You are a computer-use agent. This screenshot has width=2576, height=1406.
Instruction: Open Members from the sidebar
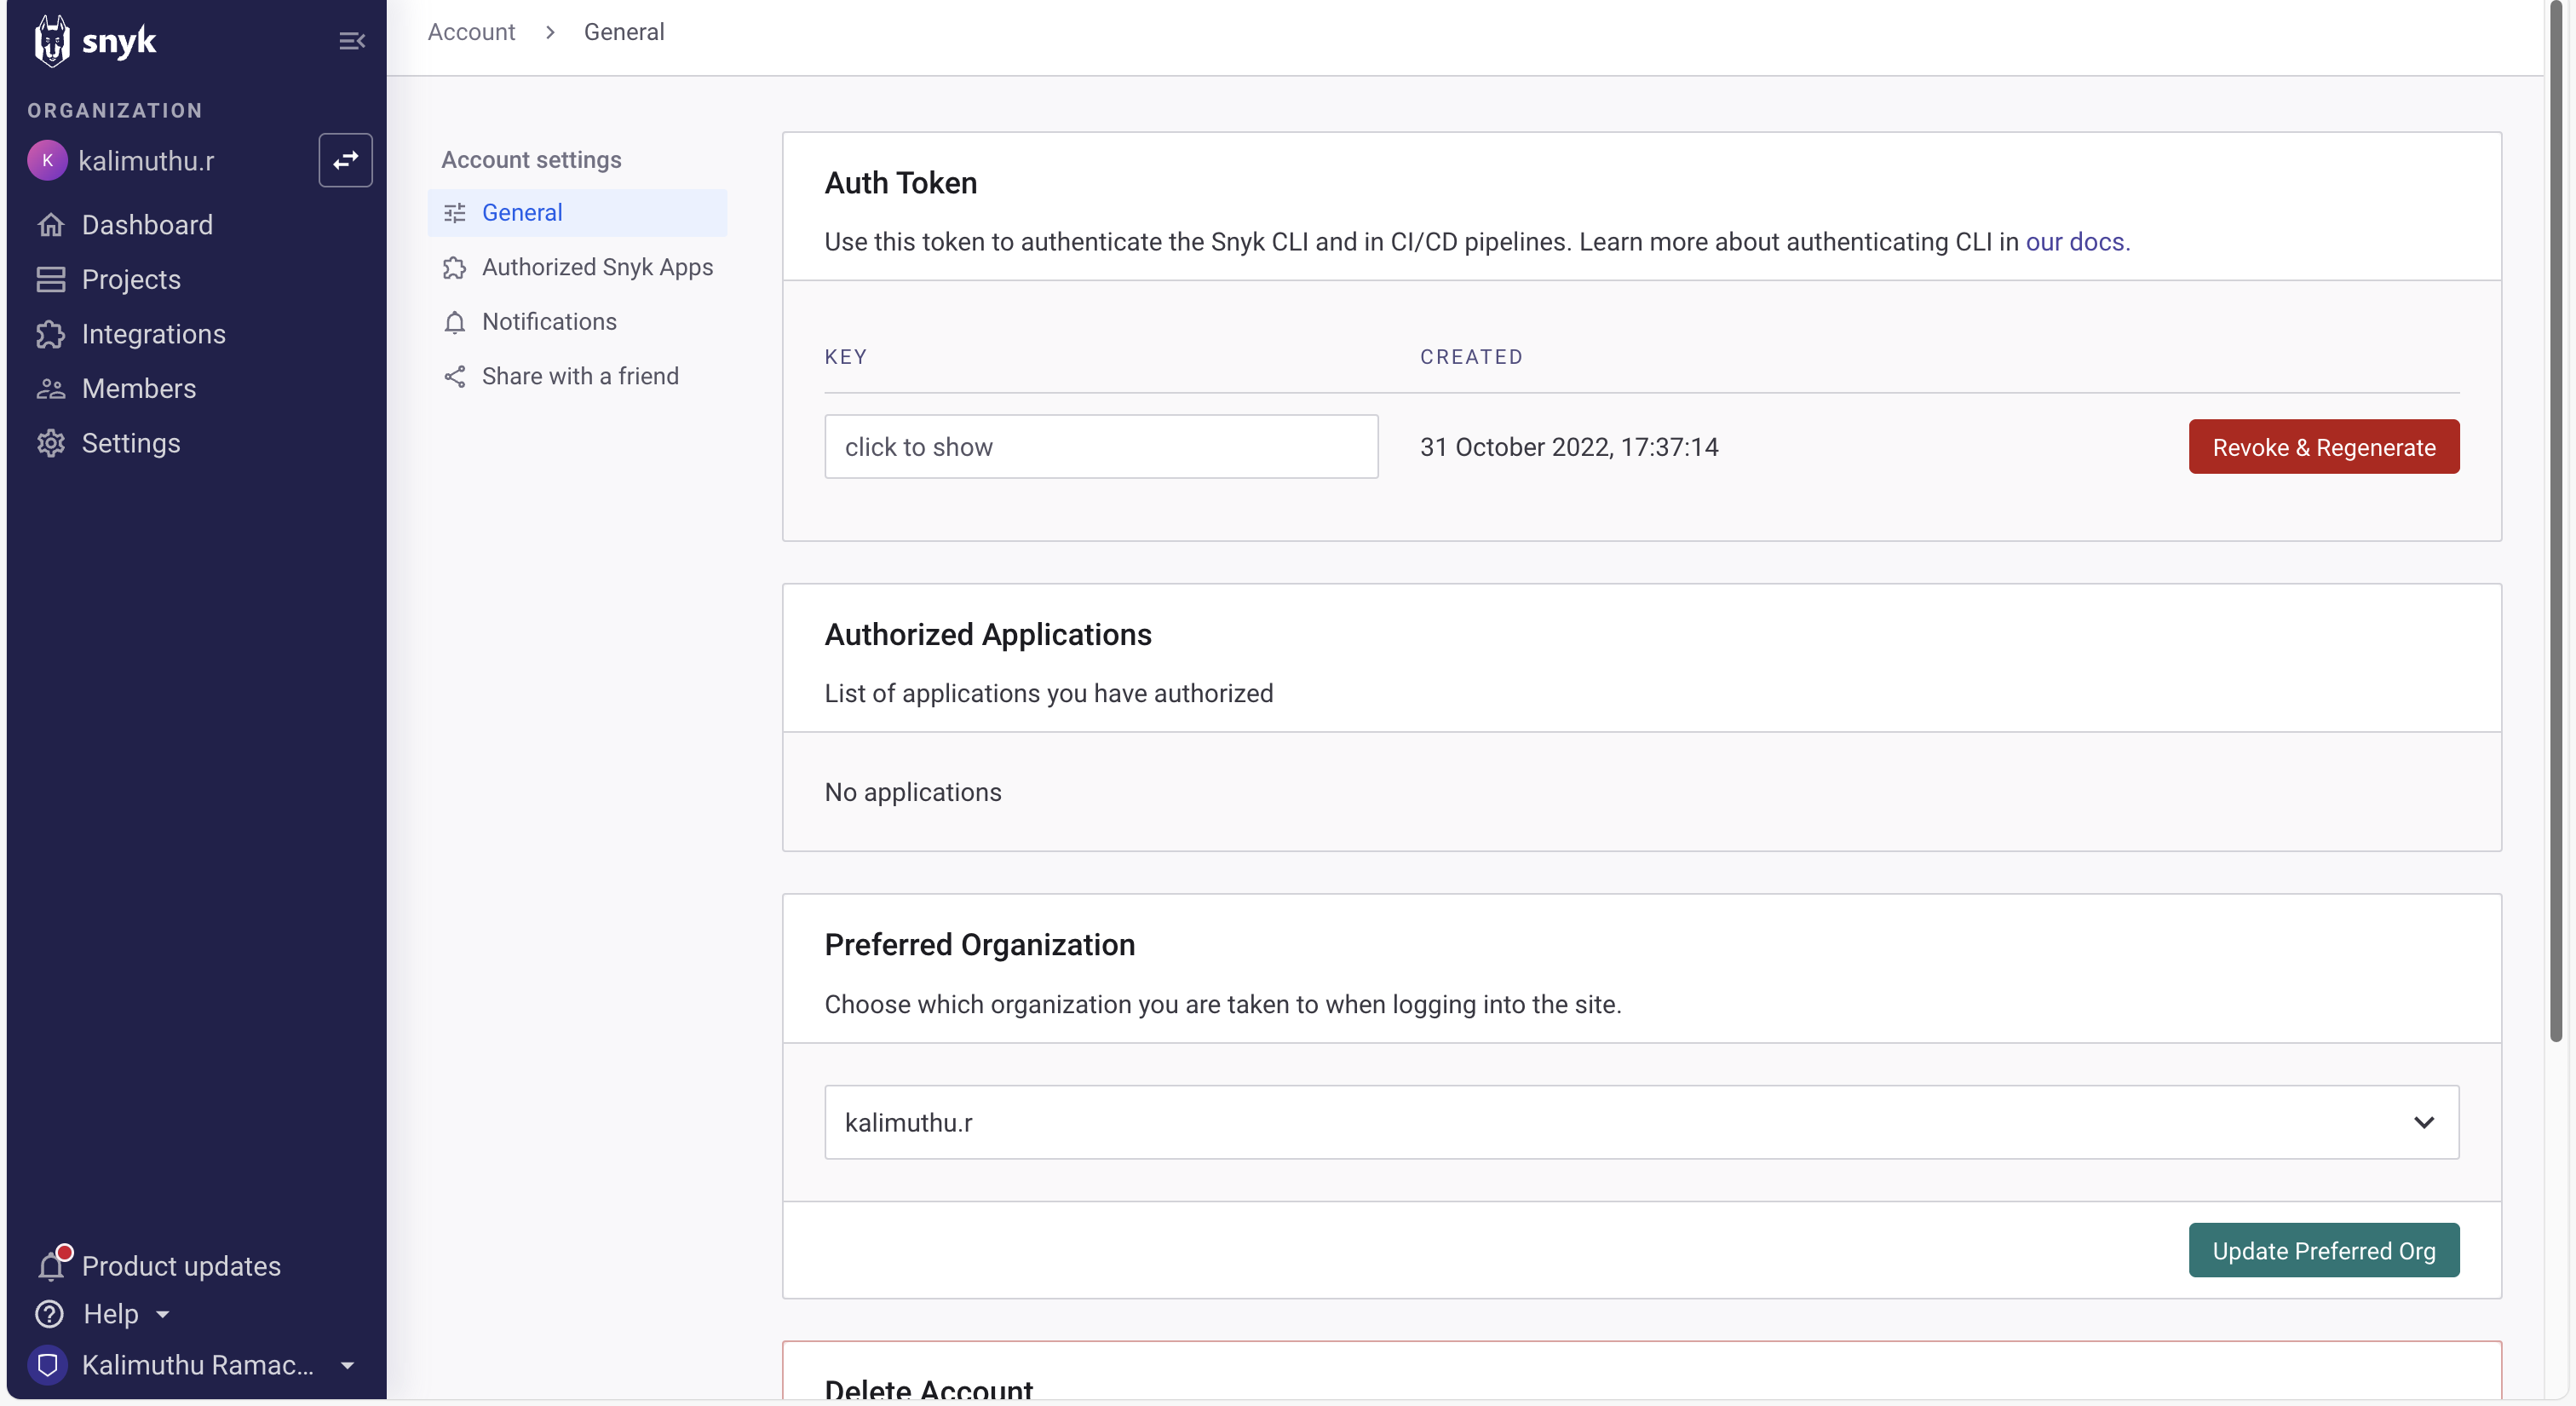tap(139, 388)
